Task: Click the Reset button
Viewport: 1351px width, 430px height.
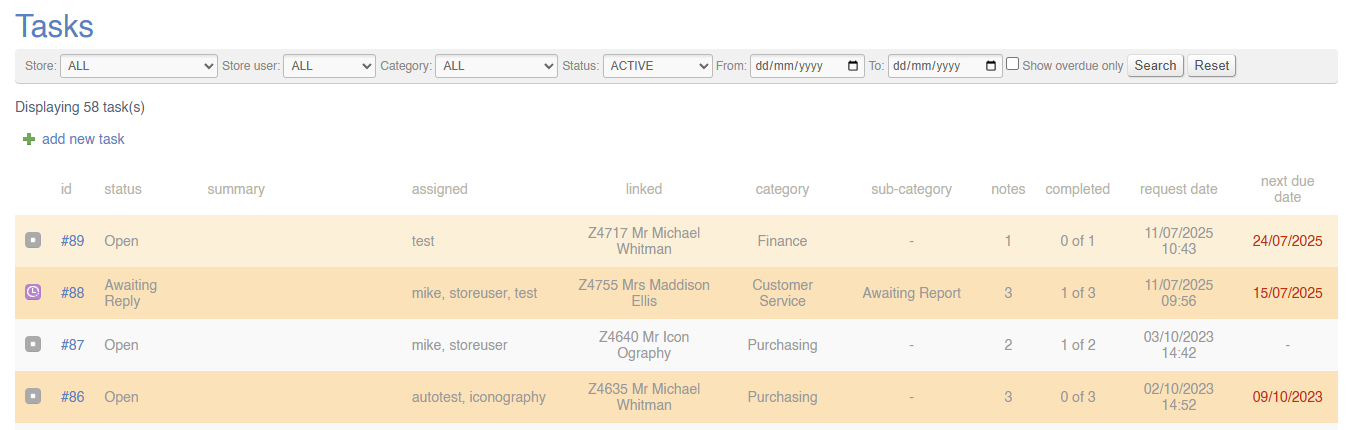Action: point(1211,66)
